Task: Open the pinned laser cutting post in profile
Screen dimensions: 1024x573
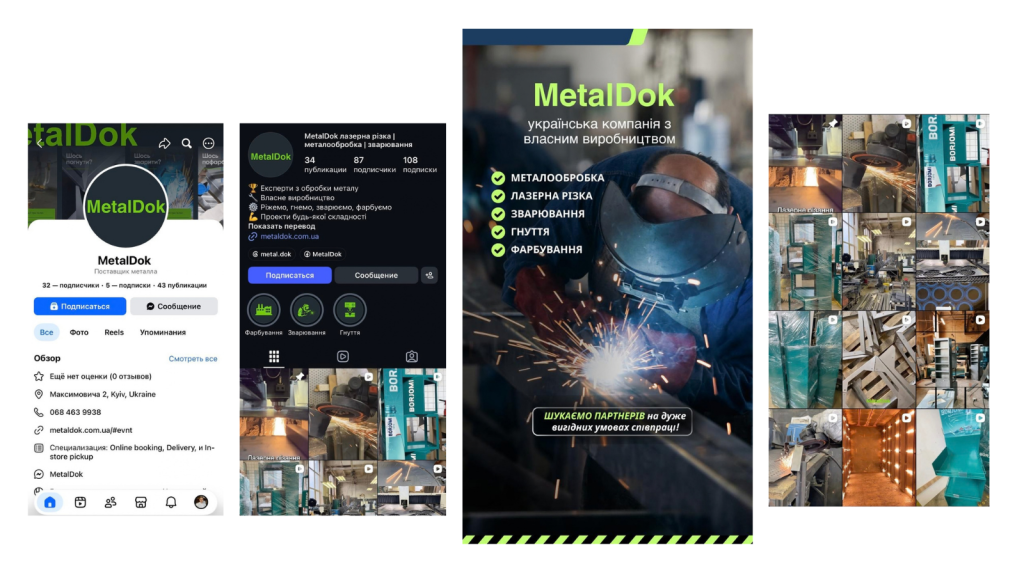Action: 274,414
